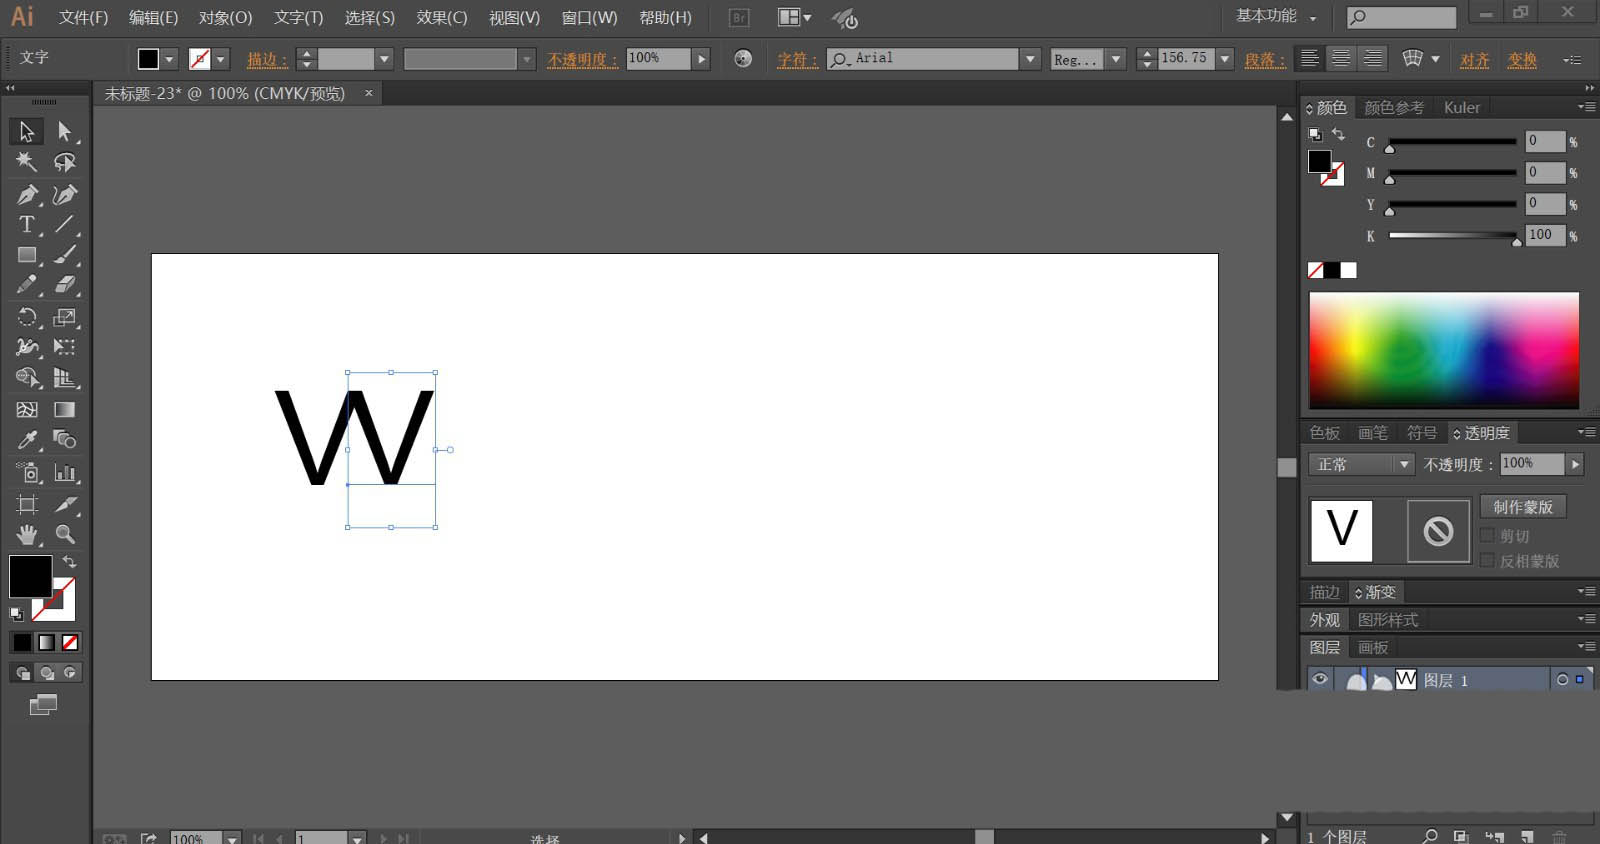This screenshot has height=844, width=1600.
Task: Open the 对象(O) menu
Action: [x=225, y=18]
